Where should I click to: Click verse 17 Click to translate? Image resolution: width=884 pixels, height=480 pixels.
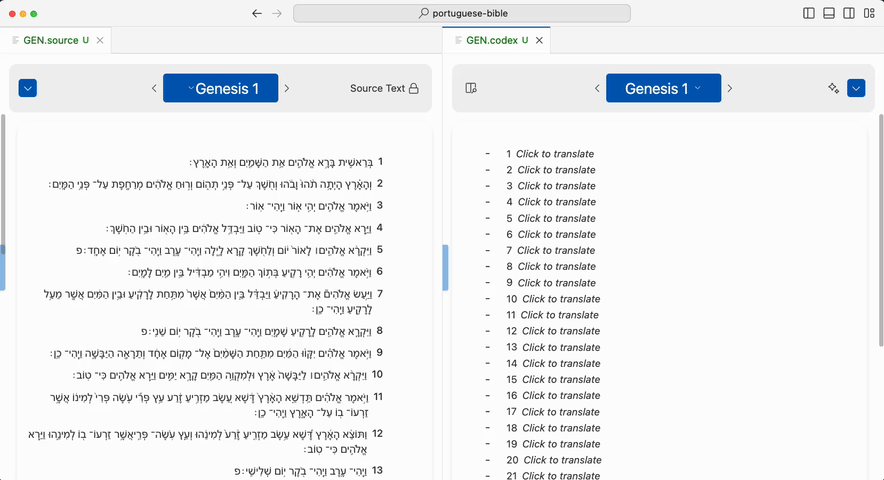[x=560, y=412]
